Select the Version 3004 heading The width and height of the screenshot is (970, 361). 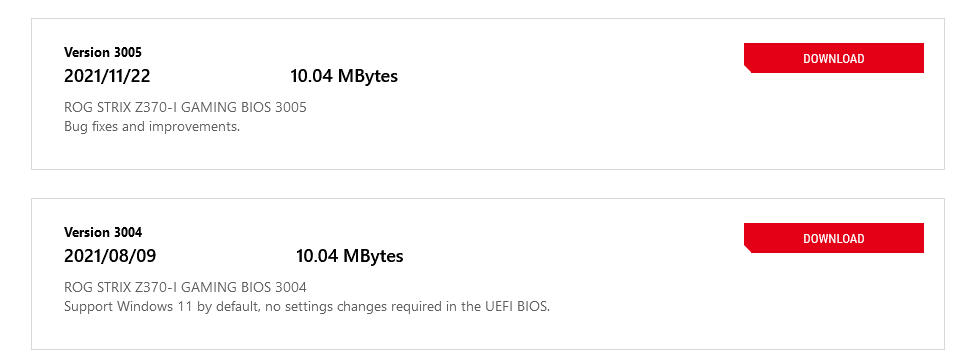pos(103,232)
